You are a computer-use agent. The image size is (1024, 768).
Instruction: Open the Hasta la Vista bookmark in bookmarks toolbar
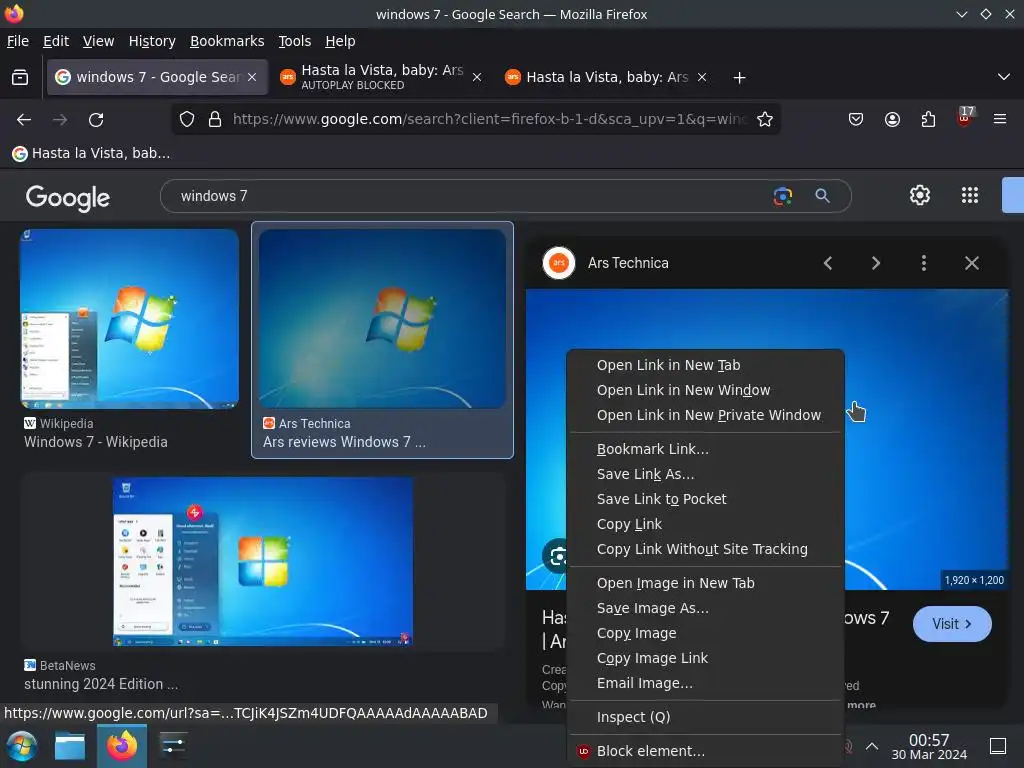91,153
